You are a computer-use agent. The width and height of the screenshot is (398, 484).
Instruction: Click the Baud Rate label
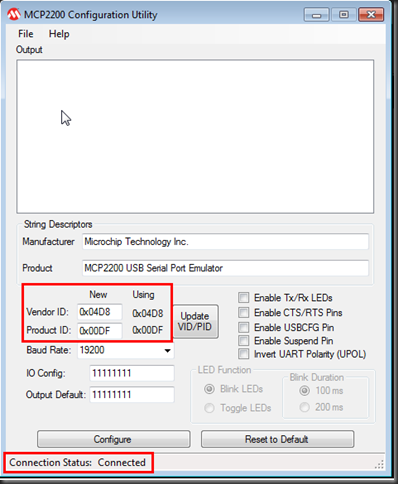tap(49, 350)
